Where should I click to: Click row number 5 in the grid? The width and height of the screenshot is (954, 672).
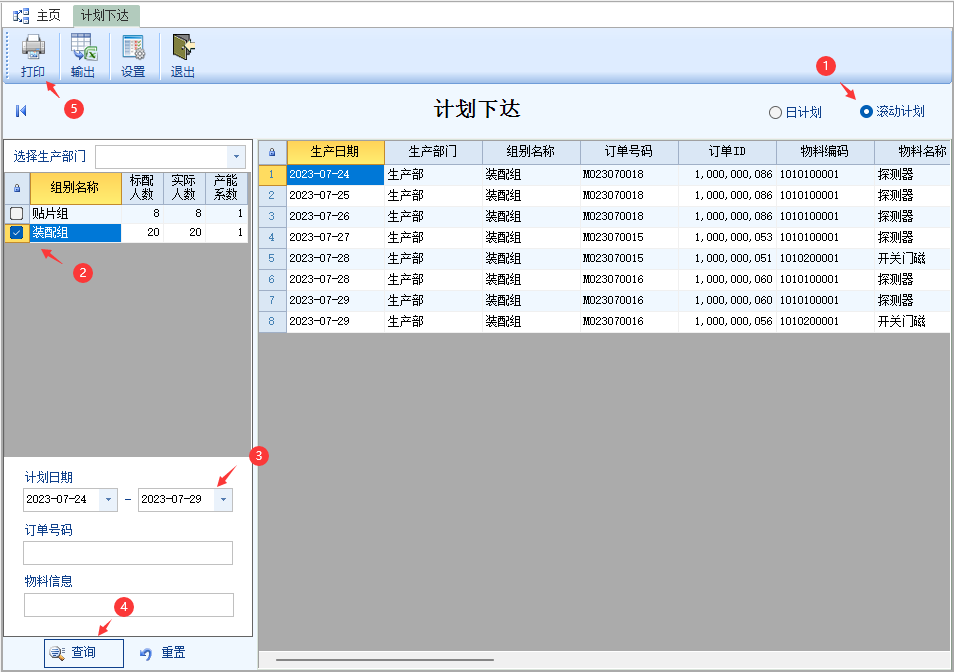click(x=272, y=258)
